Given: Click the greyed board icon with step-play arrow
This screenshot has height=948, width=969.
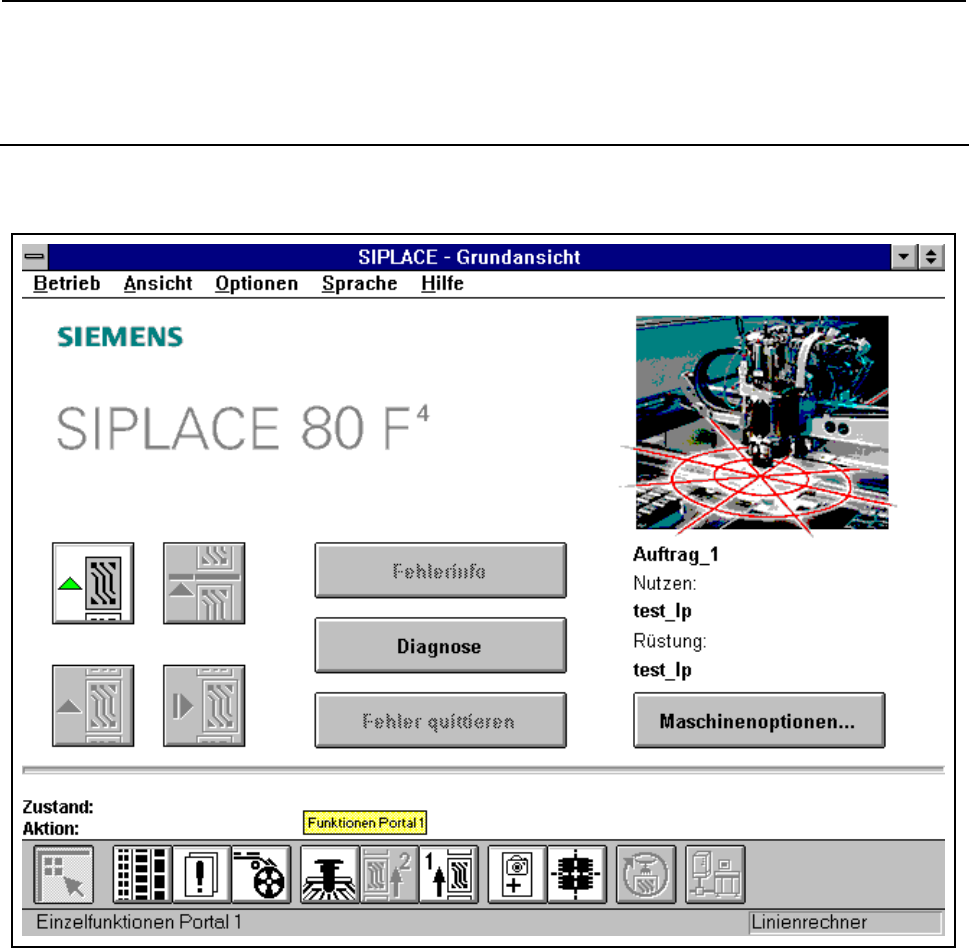Looking at the screenshot, I should point(204,705).
